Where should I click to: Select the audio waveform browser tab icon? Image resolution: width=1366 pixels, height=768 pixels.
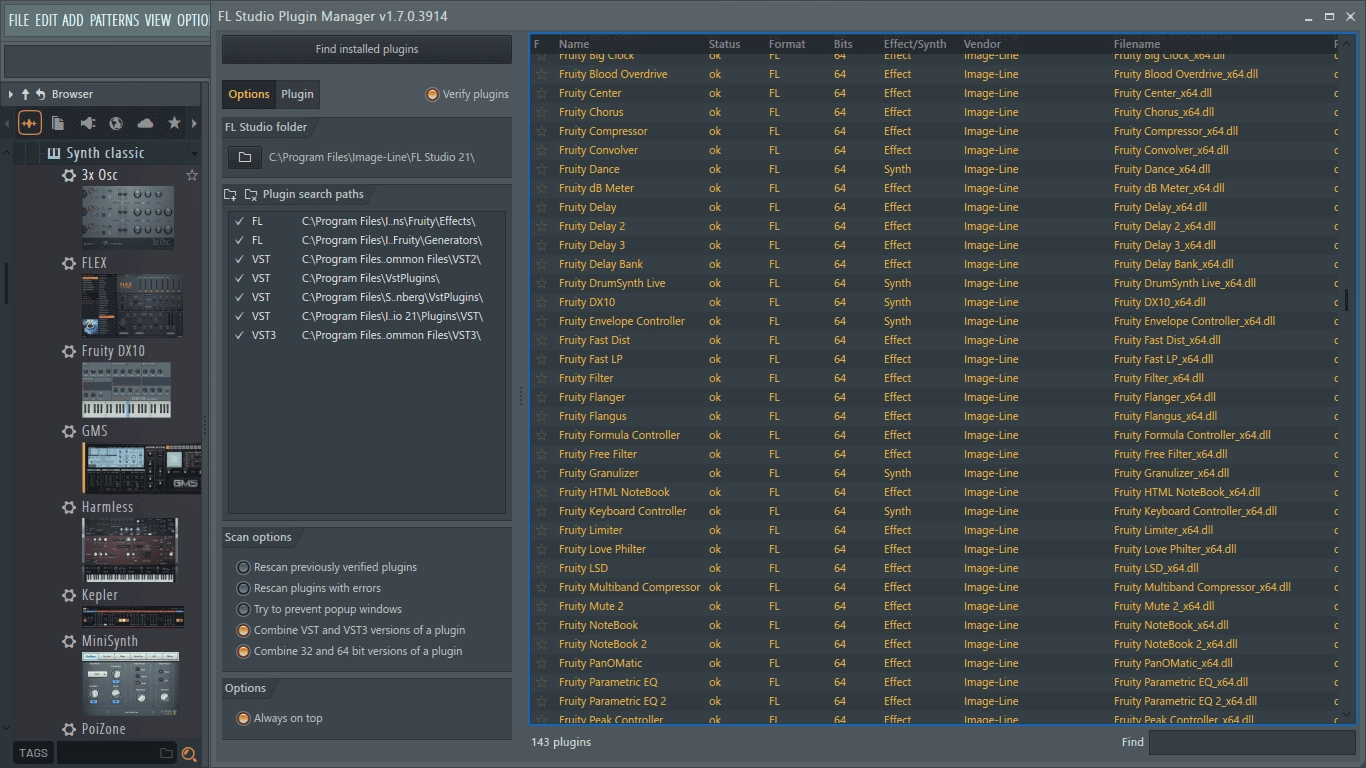[30, 123]
